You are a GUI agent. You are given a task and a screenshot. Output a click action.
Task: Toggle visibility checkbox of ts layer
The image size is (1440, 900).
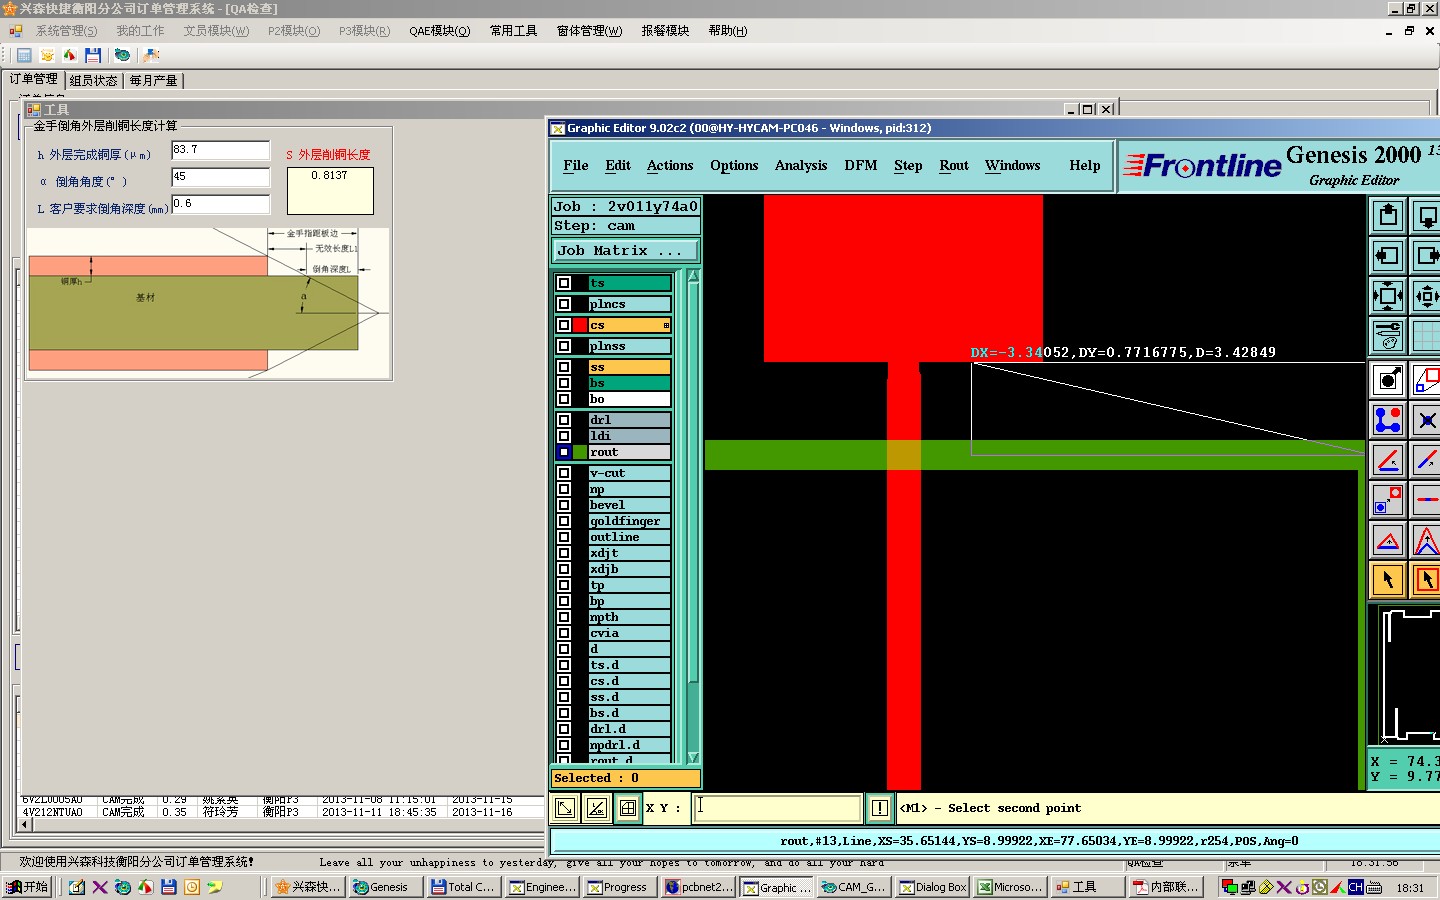coord(564,283)
